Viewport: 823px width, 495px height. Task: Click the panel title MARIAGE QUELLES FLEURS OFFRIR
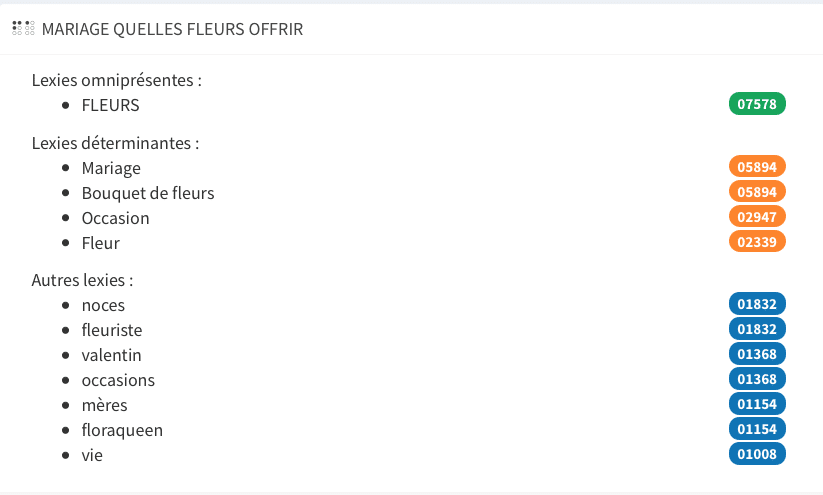click(x=172, y=30)
